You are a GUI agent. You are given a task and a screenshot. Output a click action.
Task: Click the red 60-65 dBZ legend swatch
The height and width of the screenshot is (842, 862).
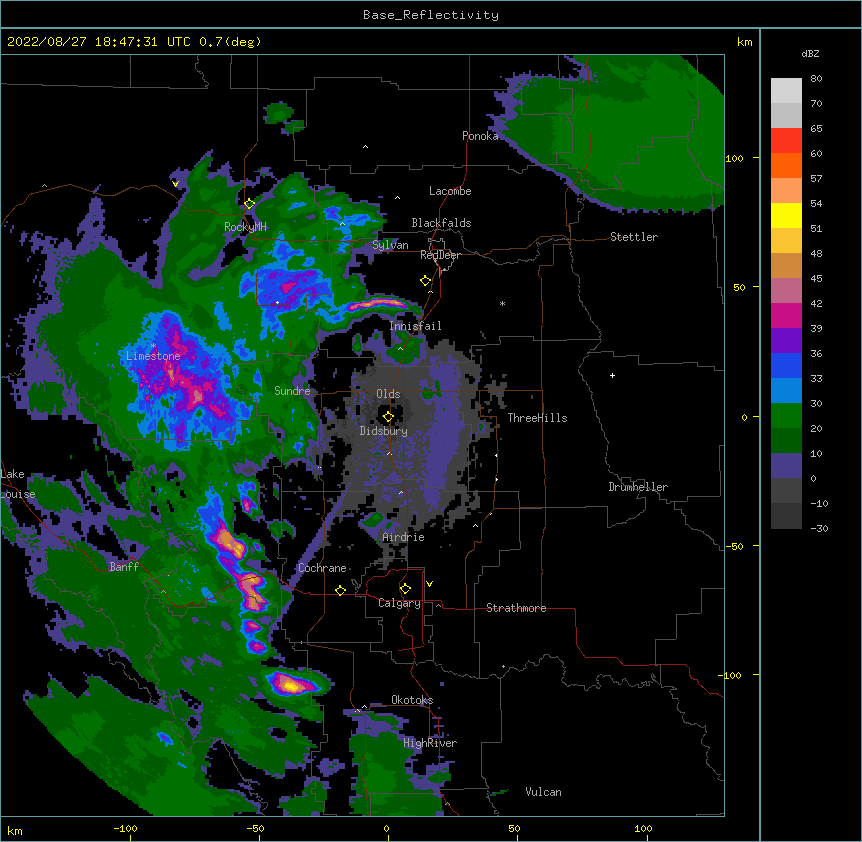click(786, 140)
